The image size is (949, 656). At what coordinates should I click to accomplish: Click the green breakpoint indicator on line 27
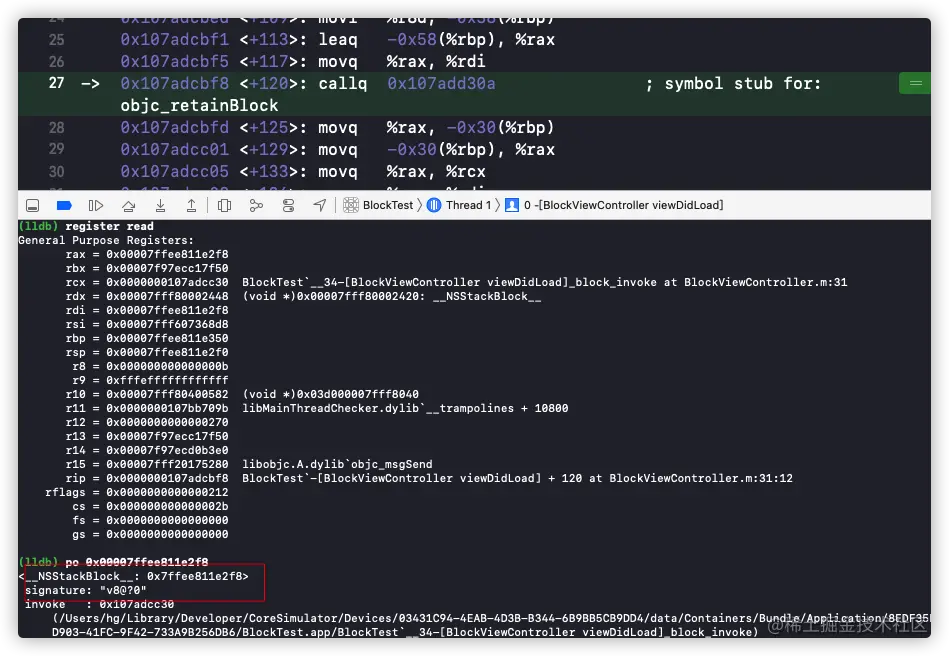click(x=915, y=84)
